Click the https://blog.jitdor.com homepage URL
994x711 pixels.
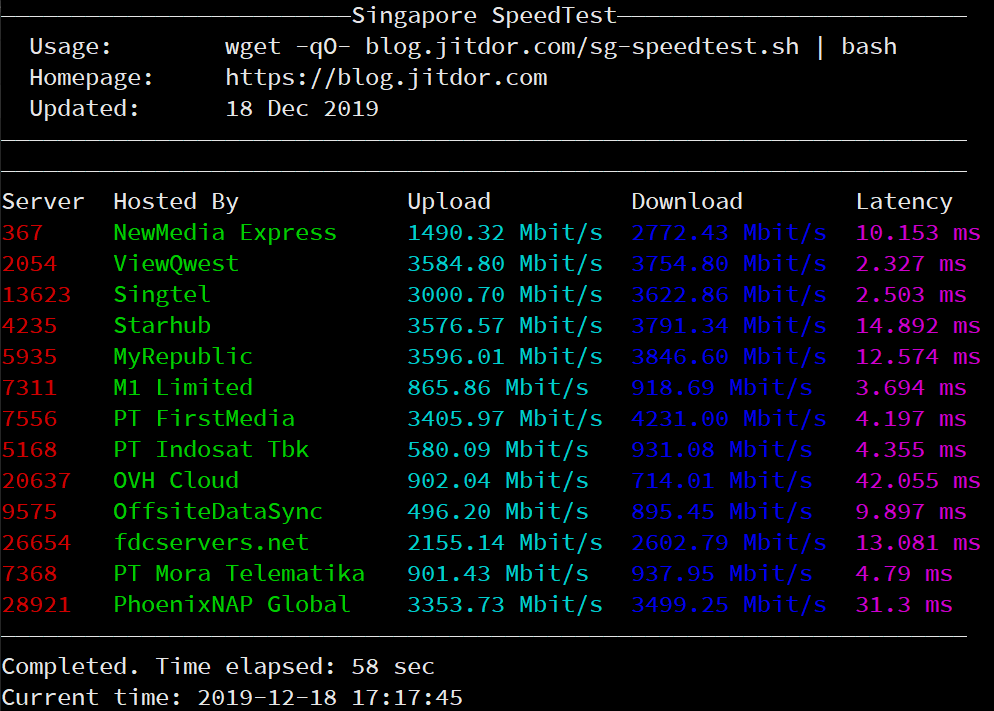tap(386, 78)
